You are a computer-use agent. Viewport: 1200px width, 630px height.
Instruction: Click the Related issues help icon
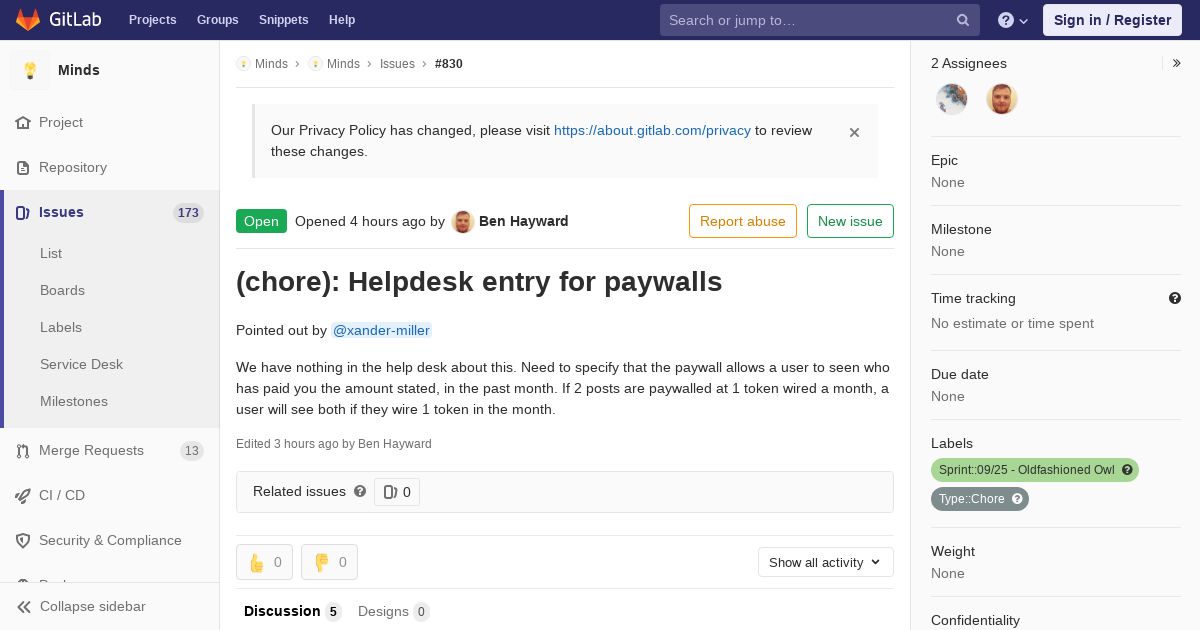point(360,491)
